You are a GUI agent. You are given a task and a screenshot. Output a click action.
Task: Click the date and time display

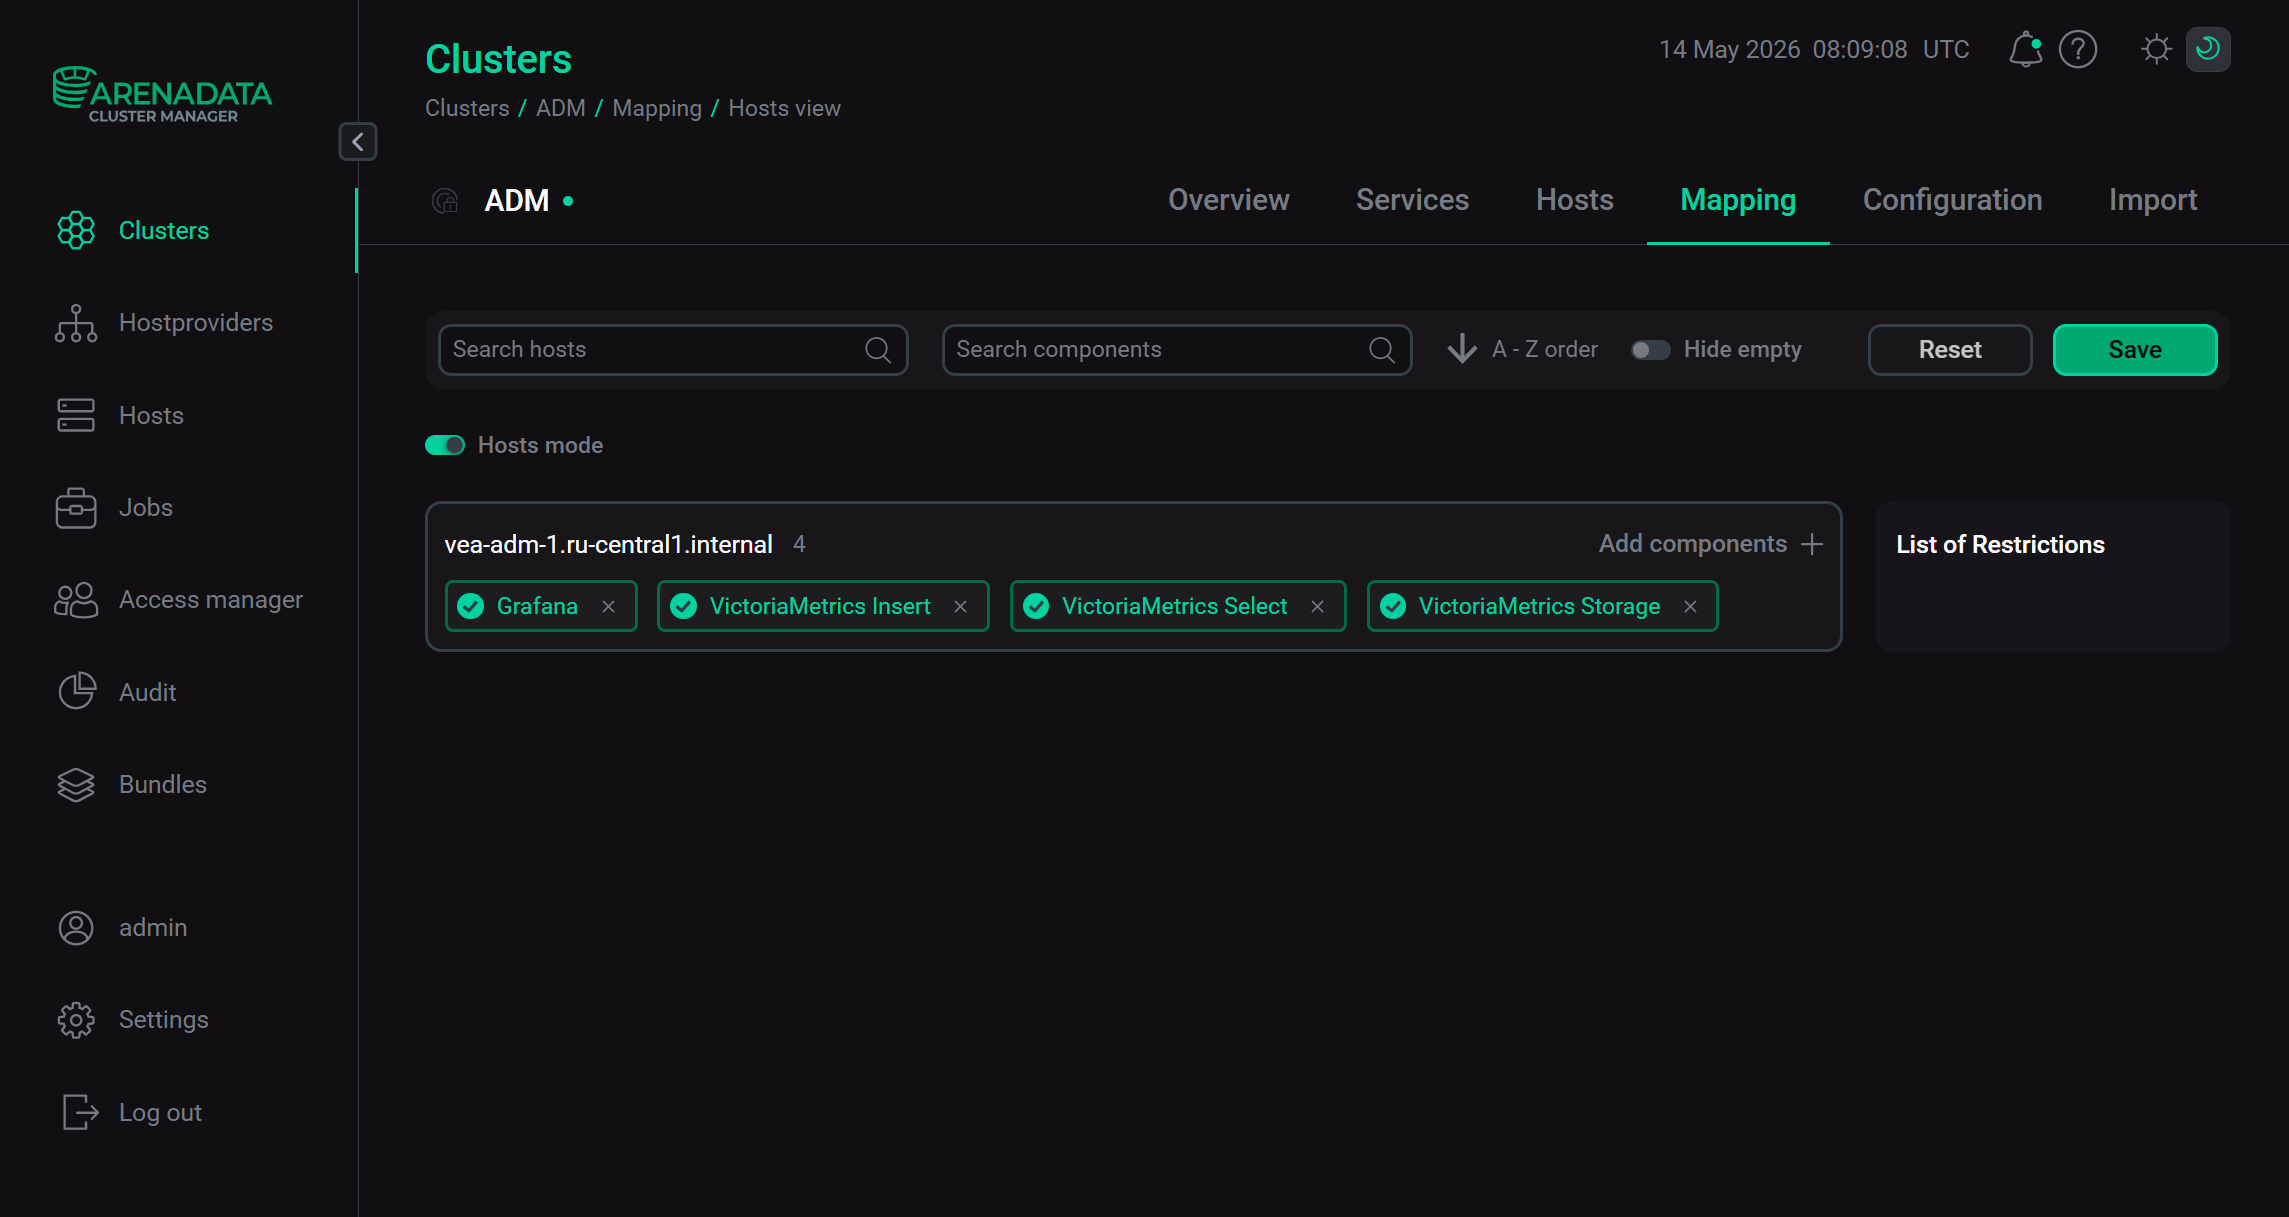click(x=1814, y=49)
